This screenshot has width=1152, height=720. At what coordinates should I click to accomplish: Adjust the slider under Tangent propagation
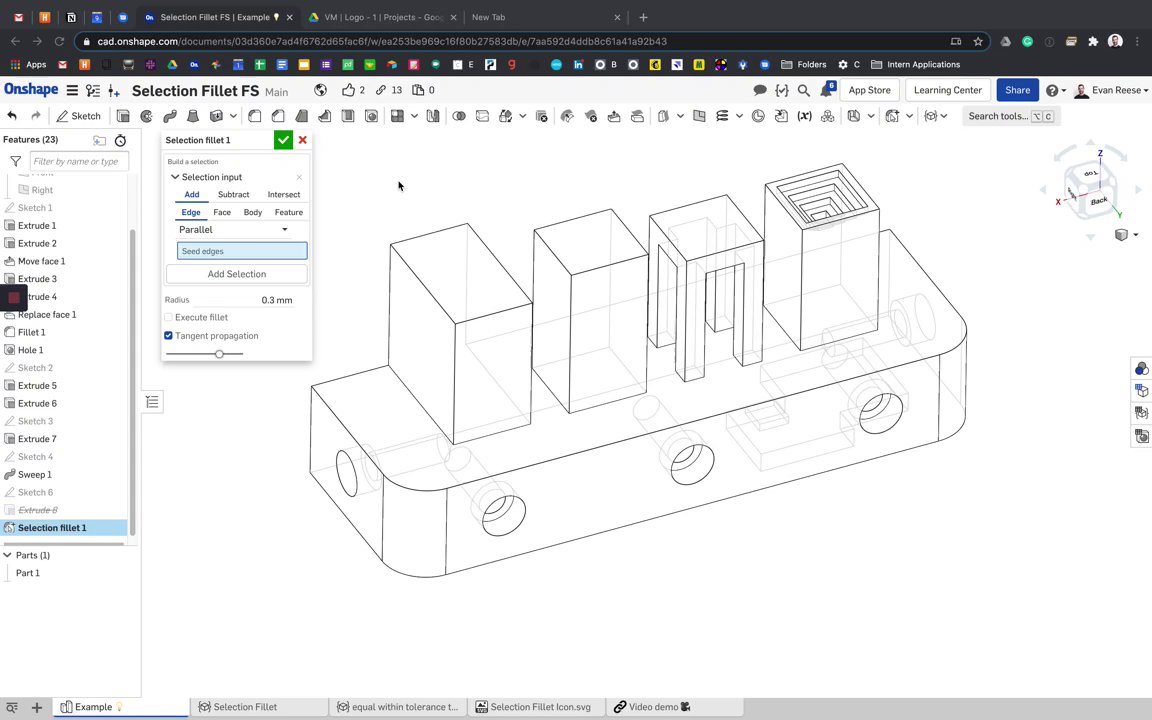click(x=219, y=354)
